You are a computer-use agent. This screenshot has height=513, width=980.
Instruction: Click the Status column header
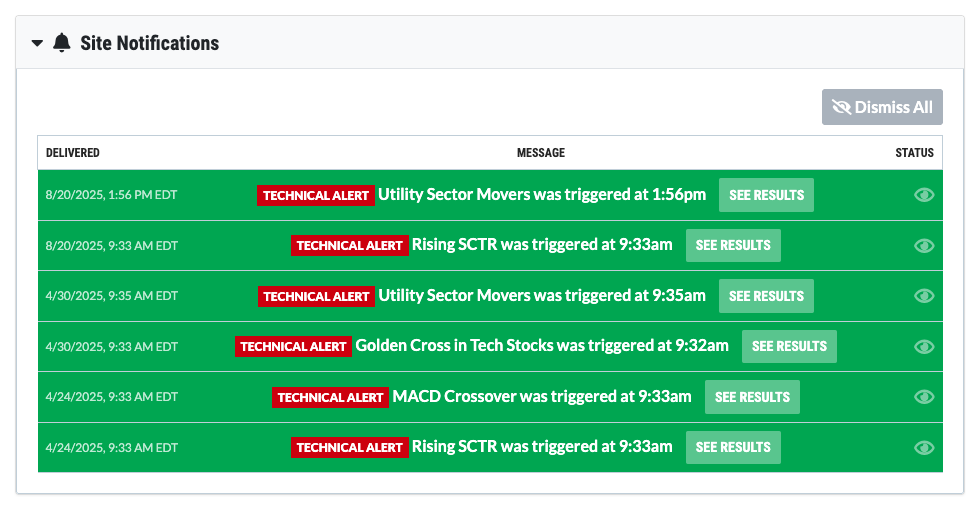[x=914, y=153]
